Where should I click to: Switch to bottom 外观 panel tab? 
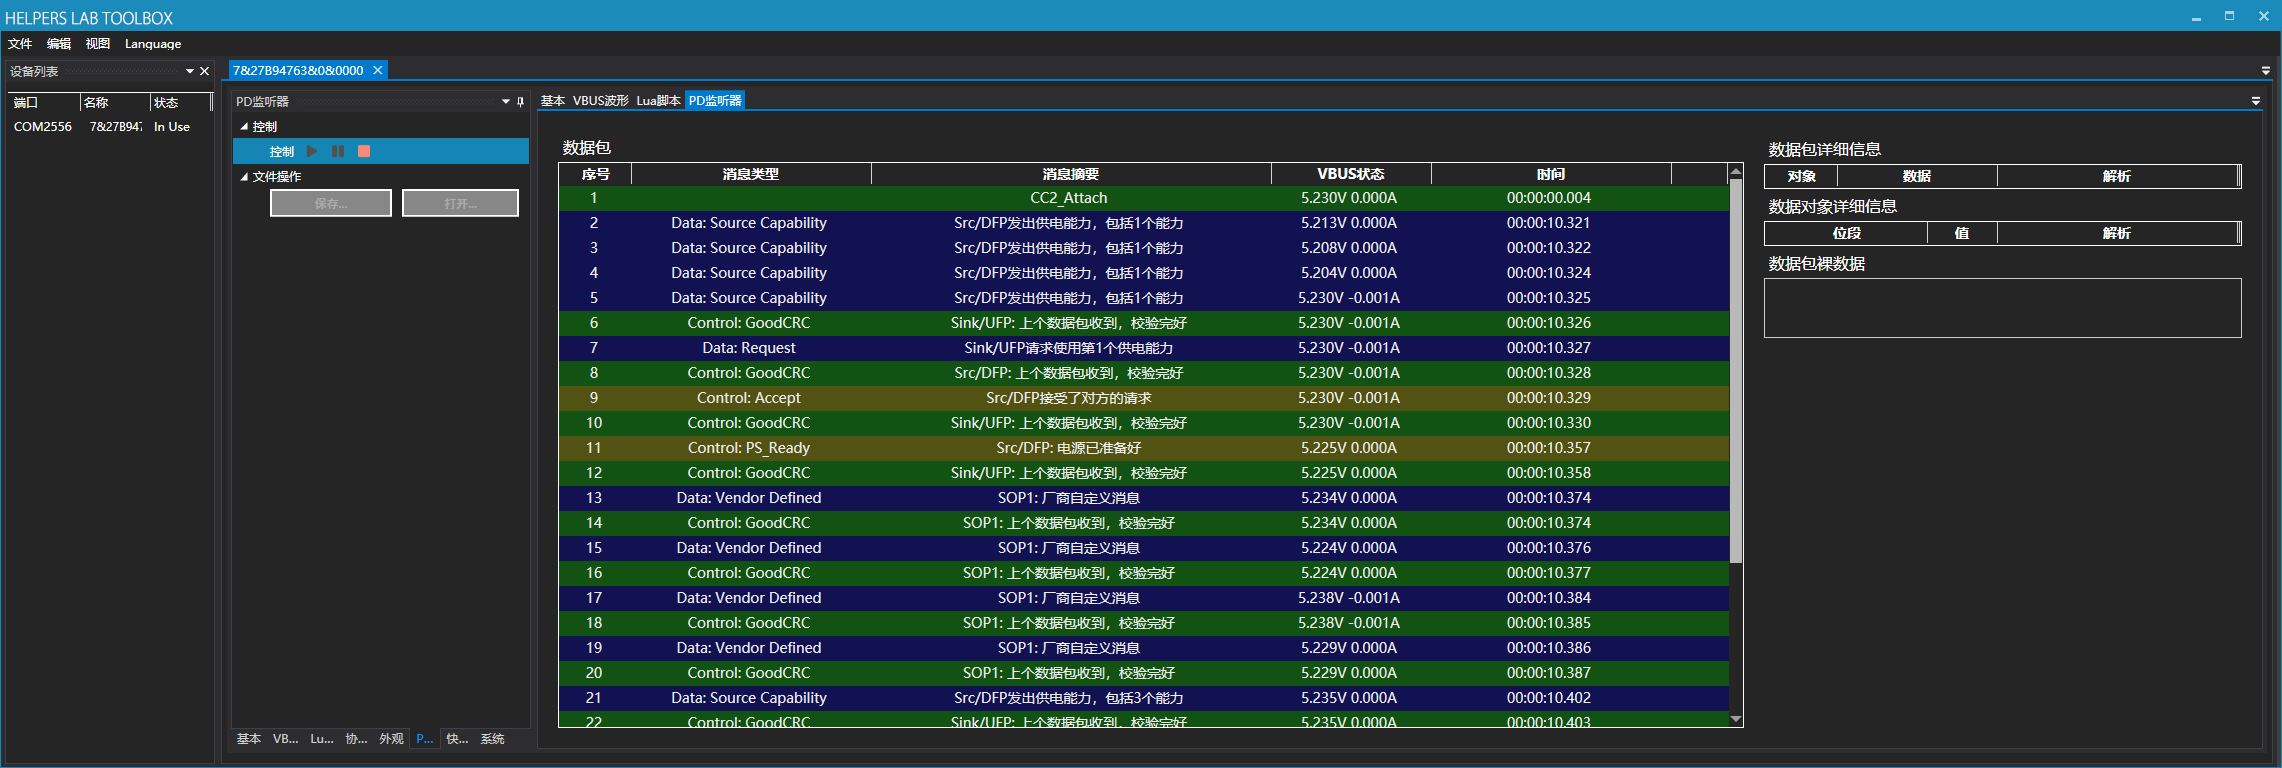(391, 739)
